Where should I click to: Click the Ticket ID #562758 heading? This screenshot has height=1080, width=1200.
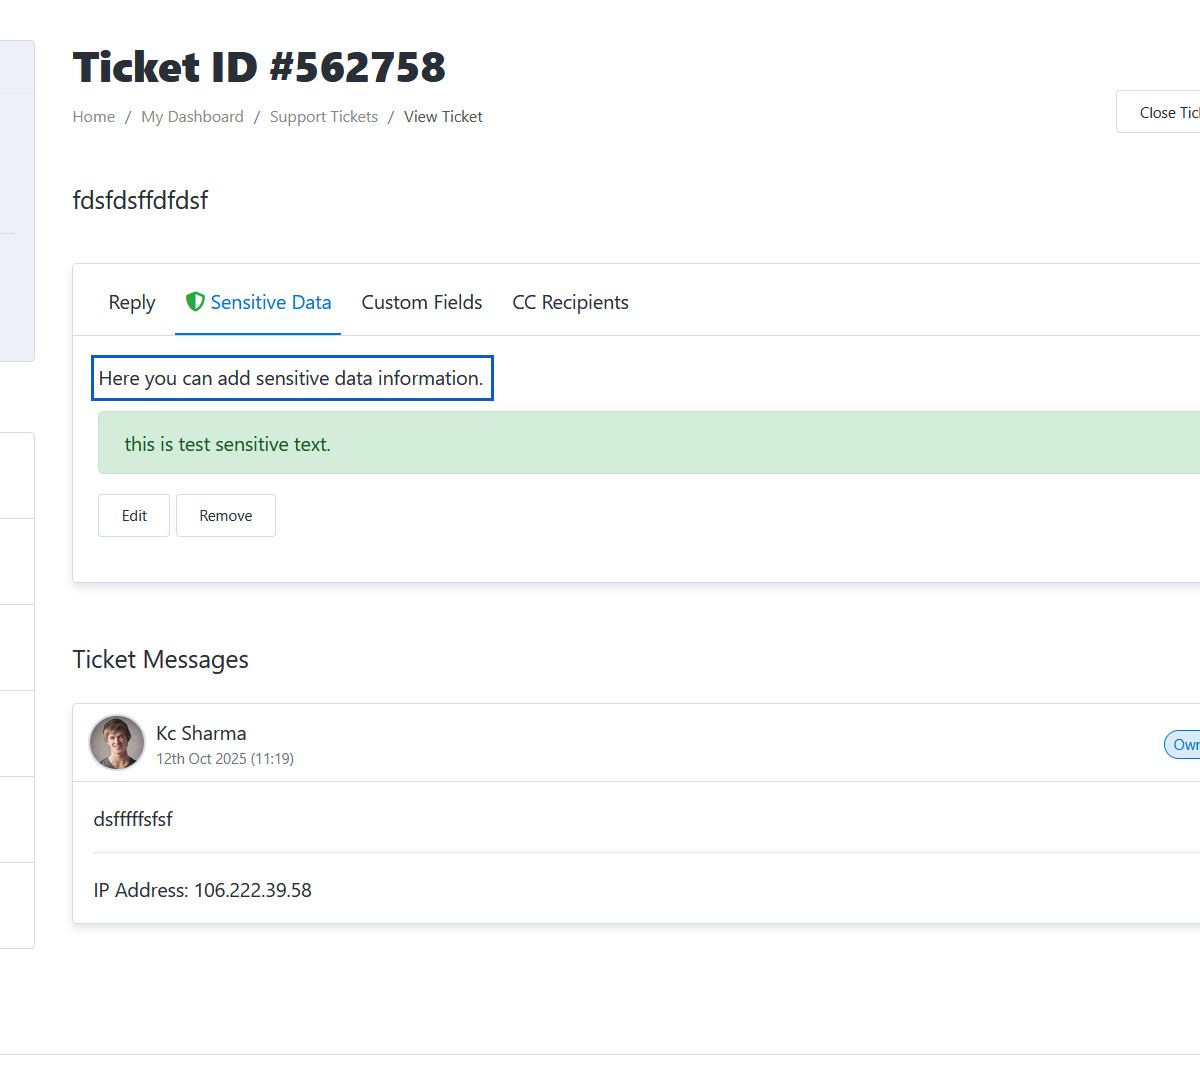259,68
